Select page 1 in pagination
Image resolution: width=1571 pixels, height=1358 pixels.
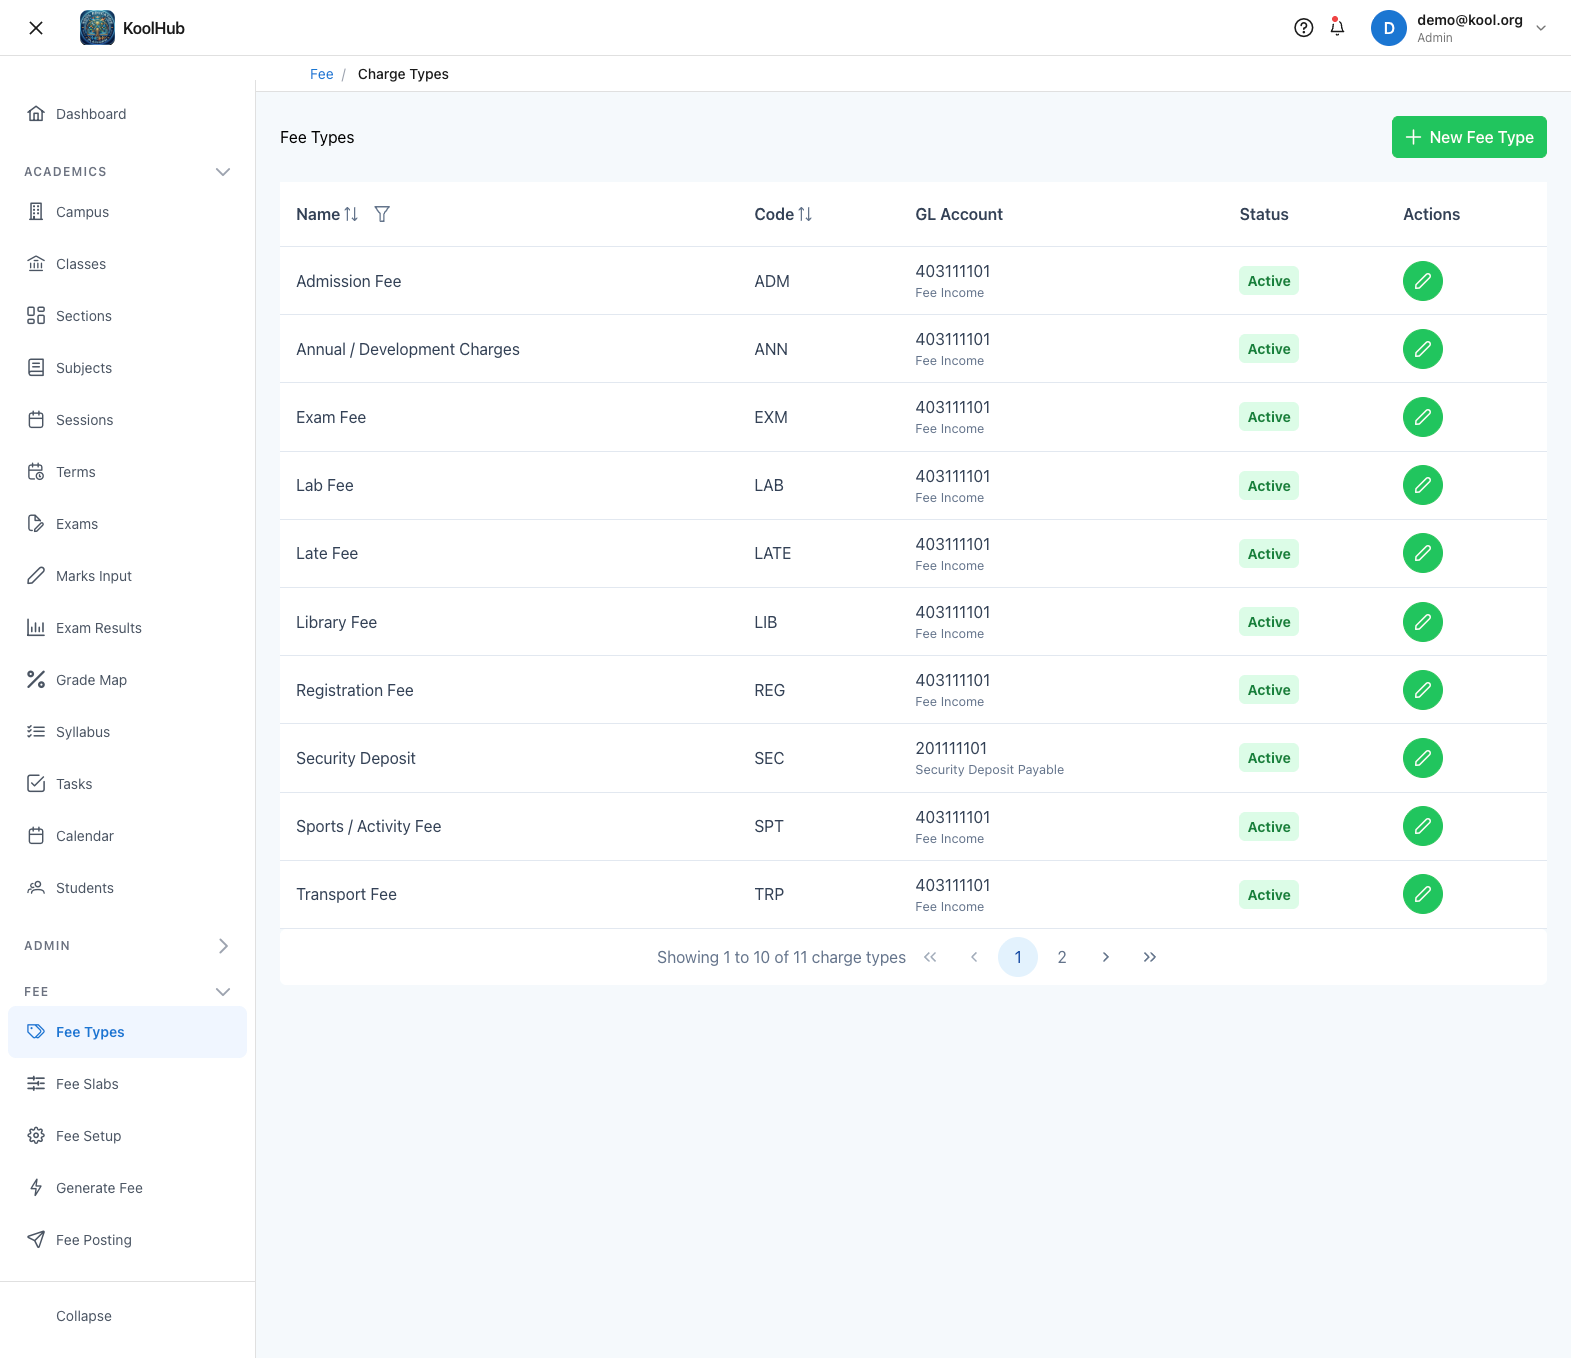pyautogui.click(x=1018, y=957)
